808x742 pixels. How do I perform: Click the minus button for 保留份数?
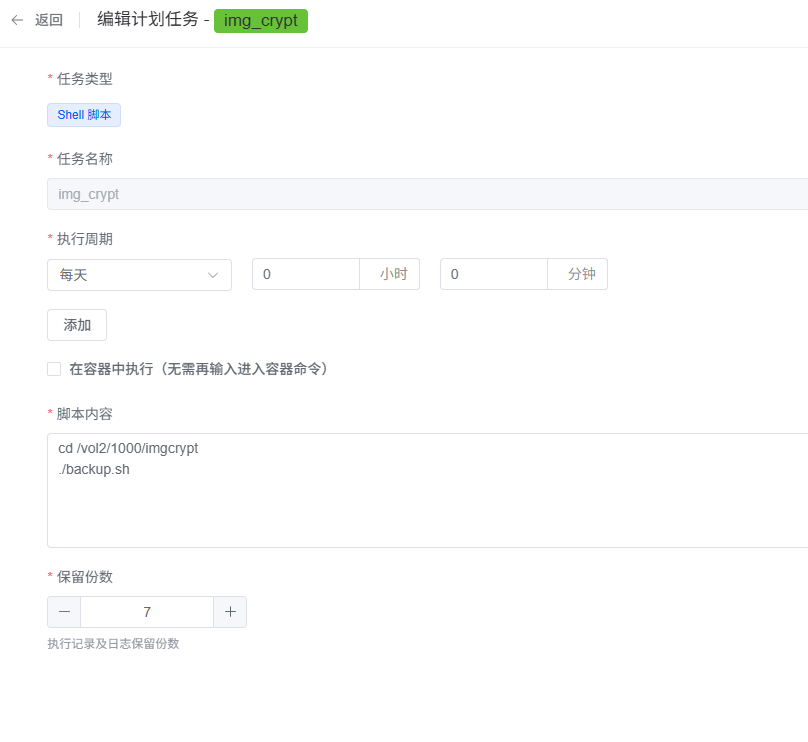[x=64, y=612]
